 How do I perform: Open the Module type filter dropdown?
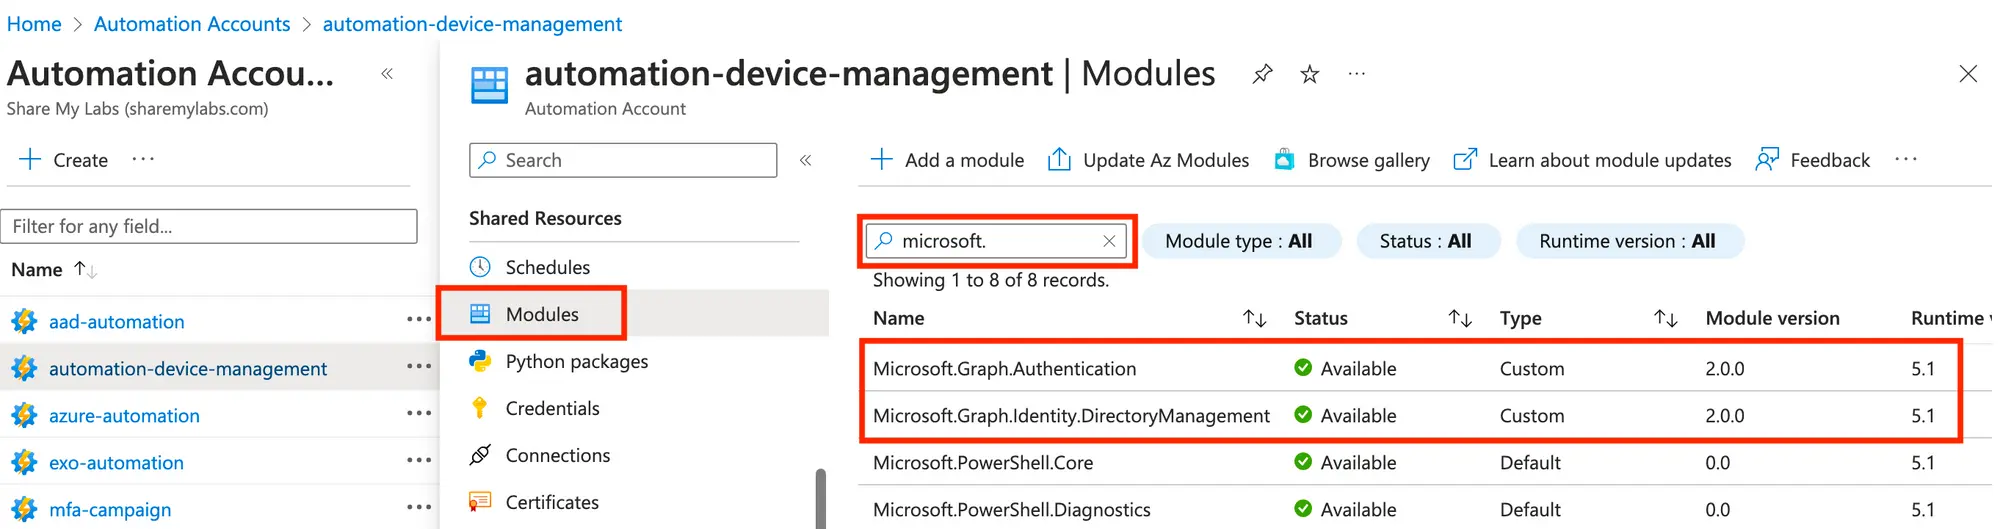coord(1238,241)
